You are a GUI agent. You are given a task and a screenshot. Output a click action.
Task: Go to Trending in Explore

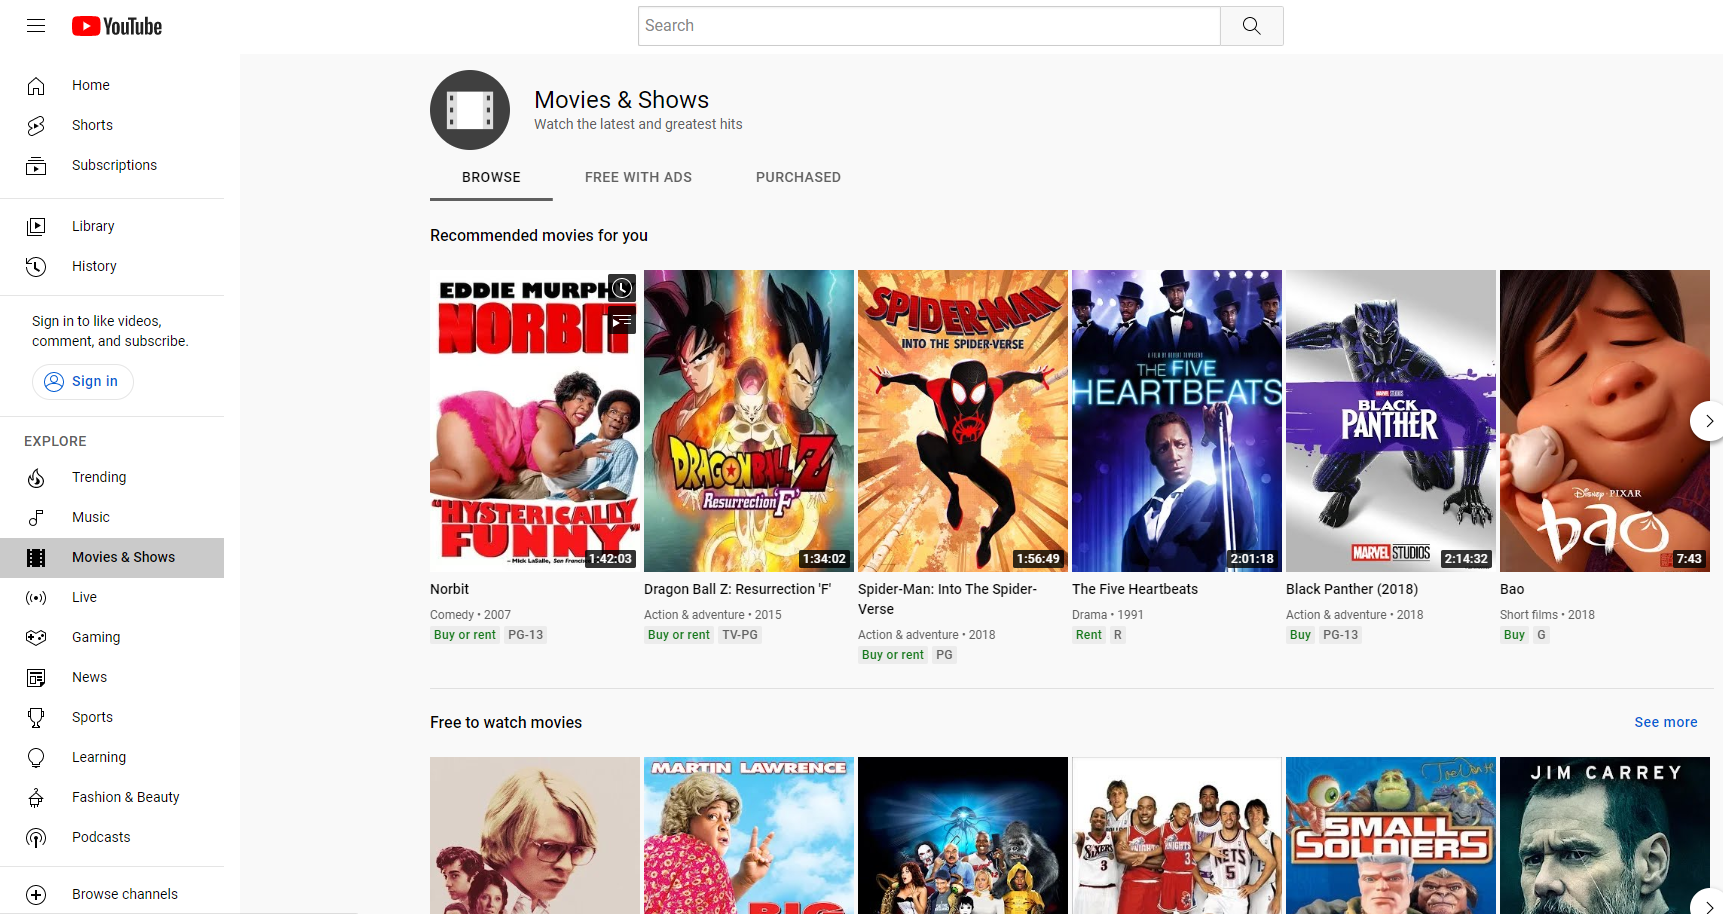tap(99, 477)
